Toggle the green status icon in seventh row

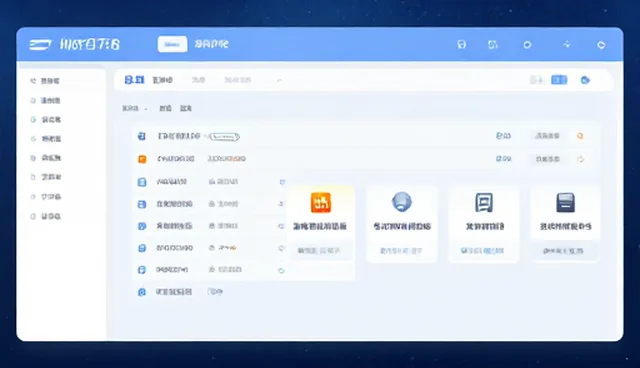(x=281, y=270)
